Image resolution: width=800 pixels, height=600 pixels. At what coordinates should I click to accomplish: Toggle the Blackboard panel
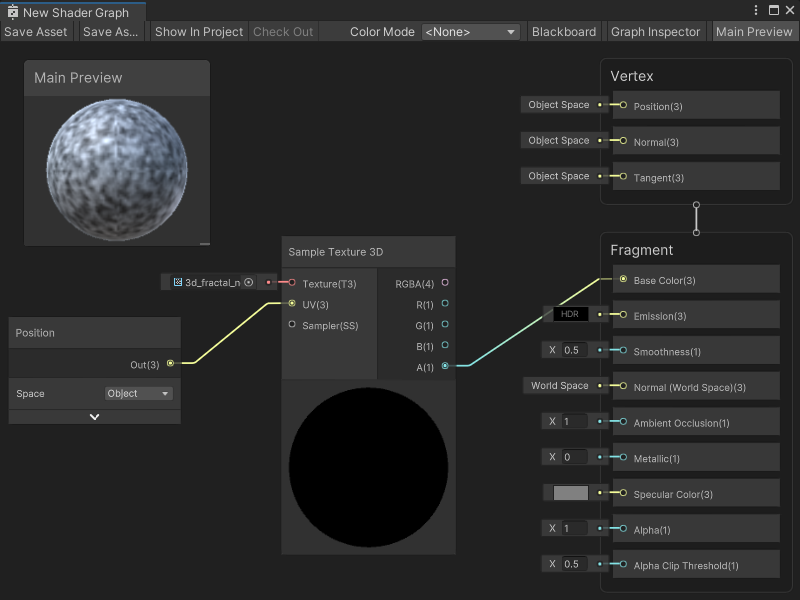pos(564,31)
